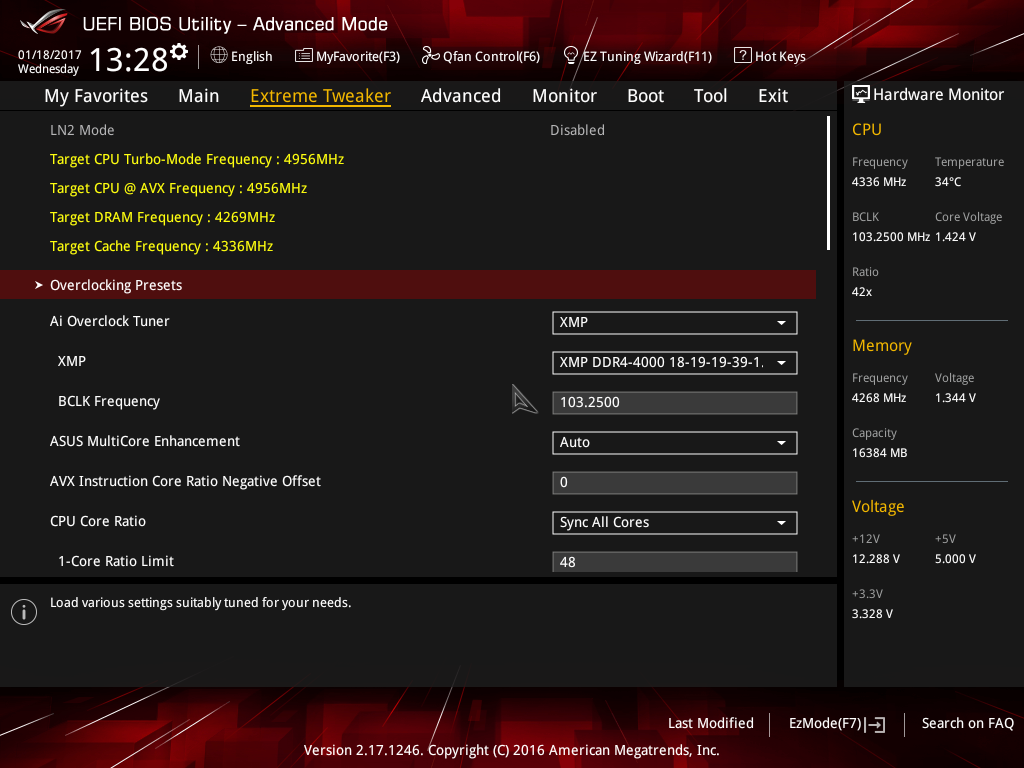Click the EZ Tuning Wizard bulb icon
Viewport: 1024px width, 768px height.
[x=571, y=56]
